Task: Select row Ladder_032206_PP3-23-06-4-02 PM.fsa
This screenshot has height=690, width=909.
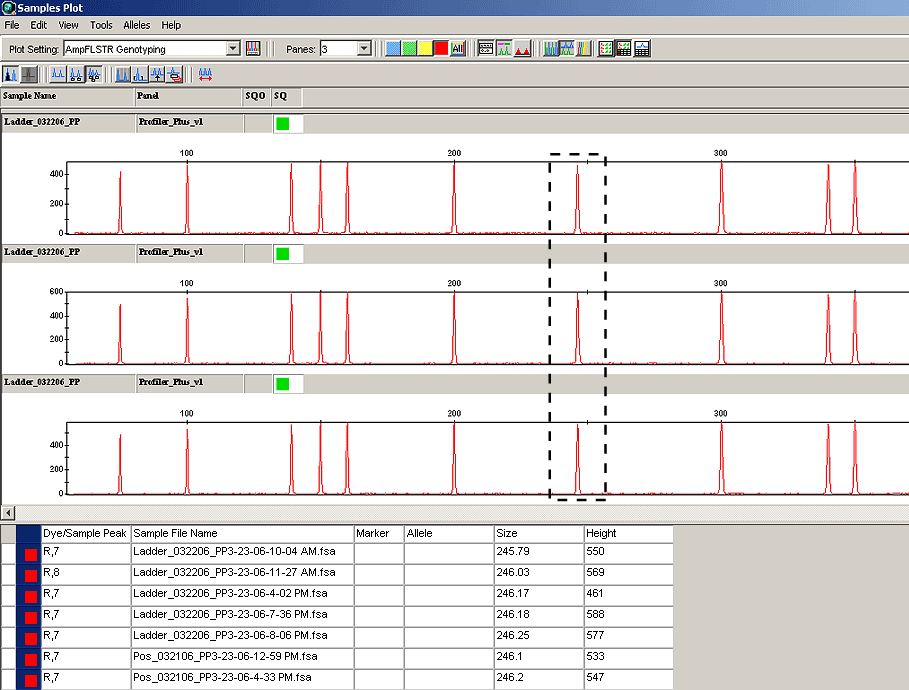Action: coord(337,594)
